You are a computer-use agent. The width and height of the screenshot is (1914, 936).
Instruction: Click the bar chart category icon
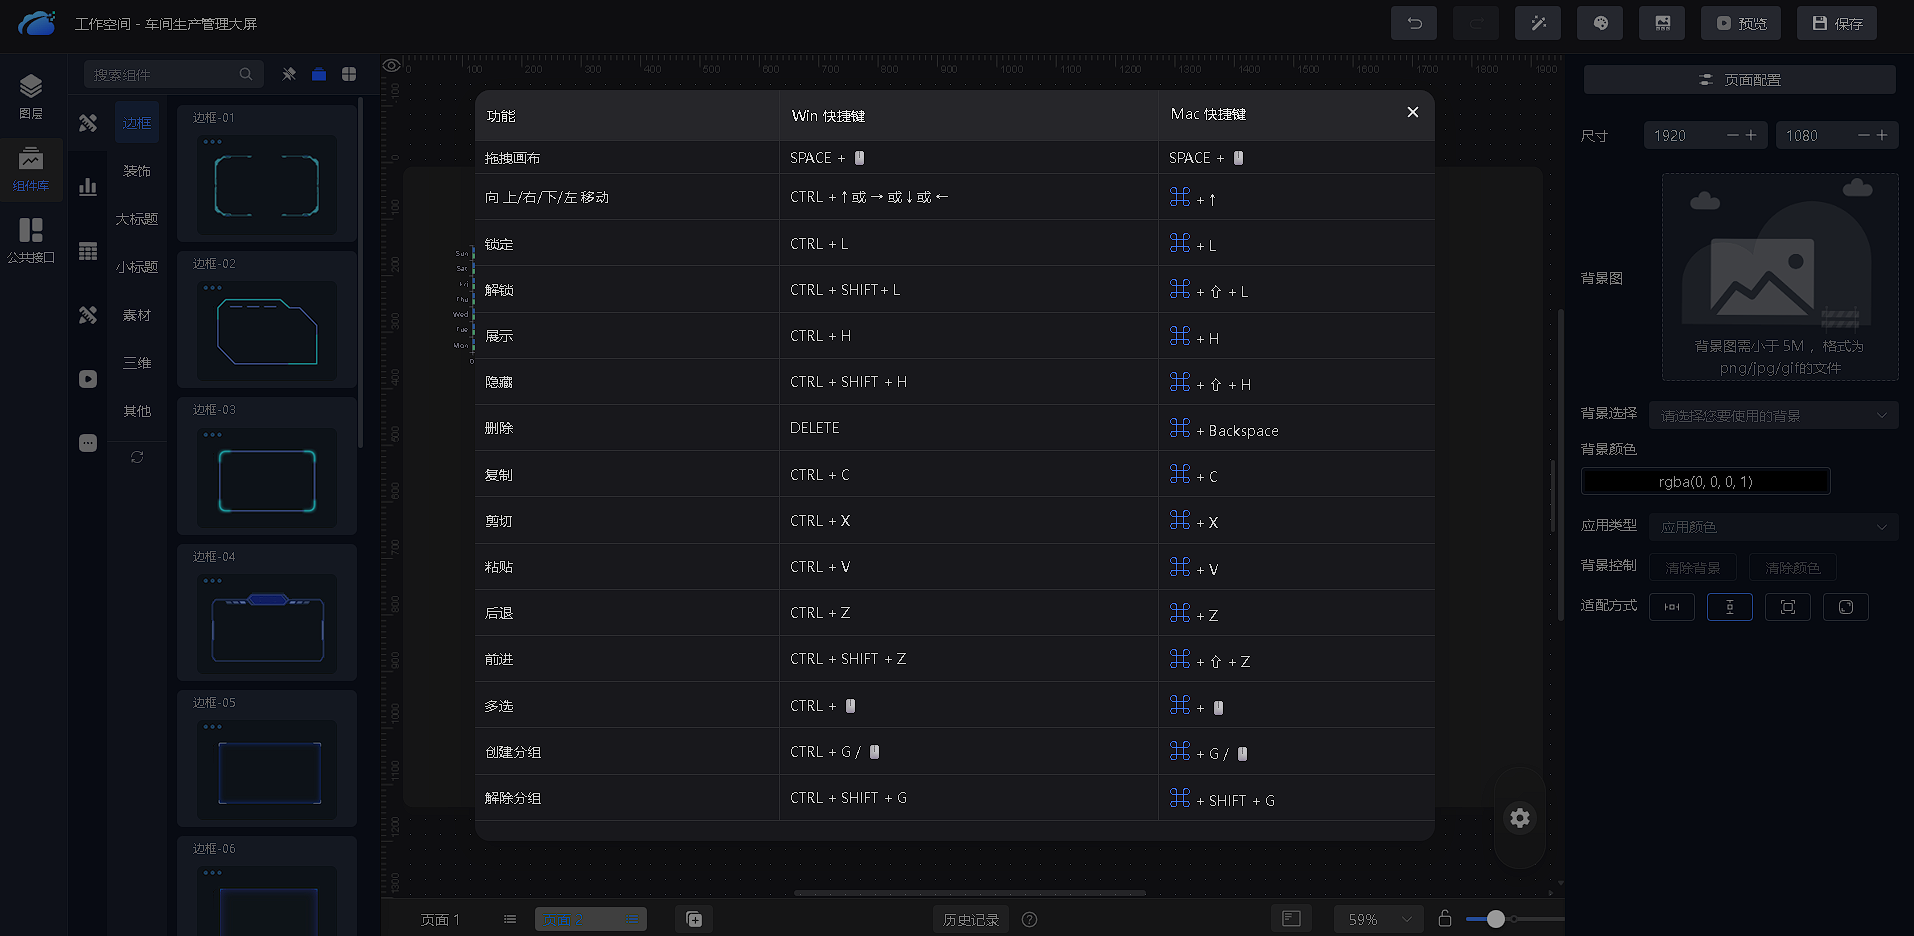coord(88,187)
